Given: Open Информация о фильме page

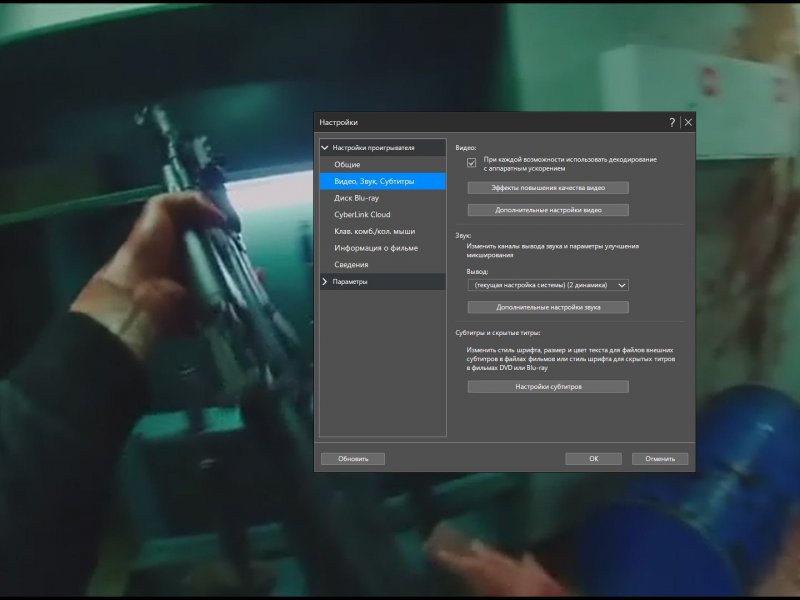Looking at the screenshot, I should [383, 248].
